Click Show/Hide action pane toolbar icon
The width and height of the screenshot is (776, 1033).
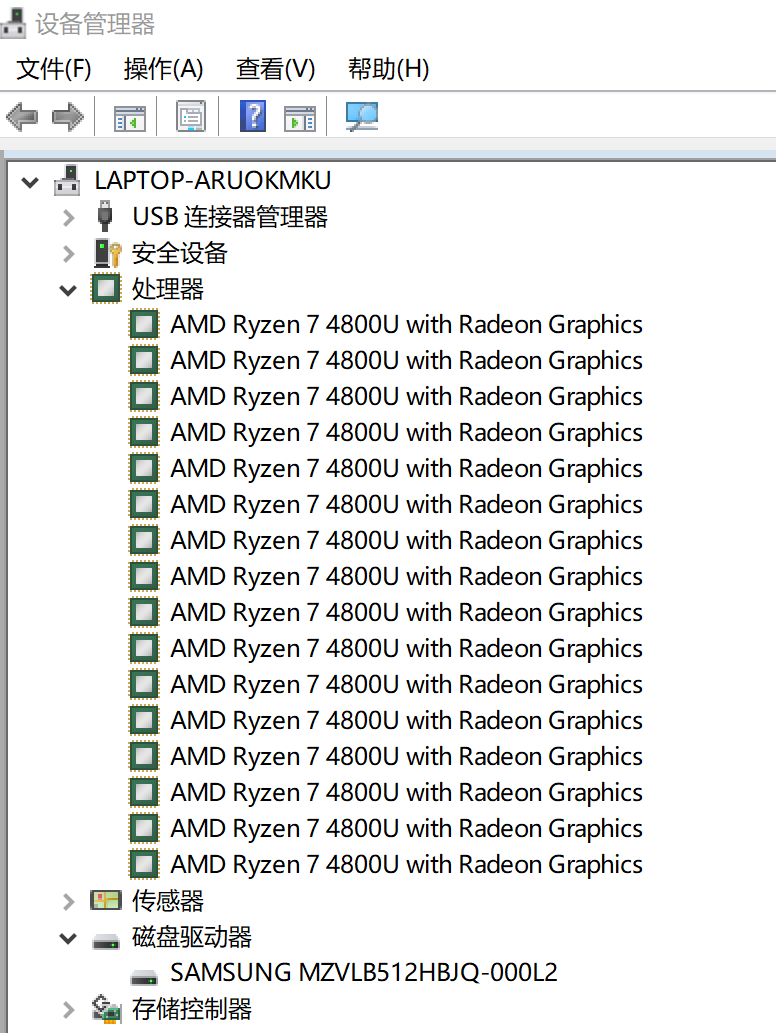coord(300,118)
